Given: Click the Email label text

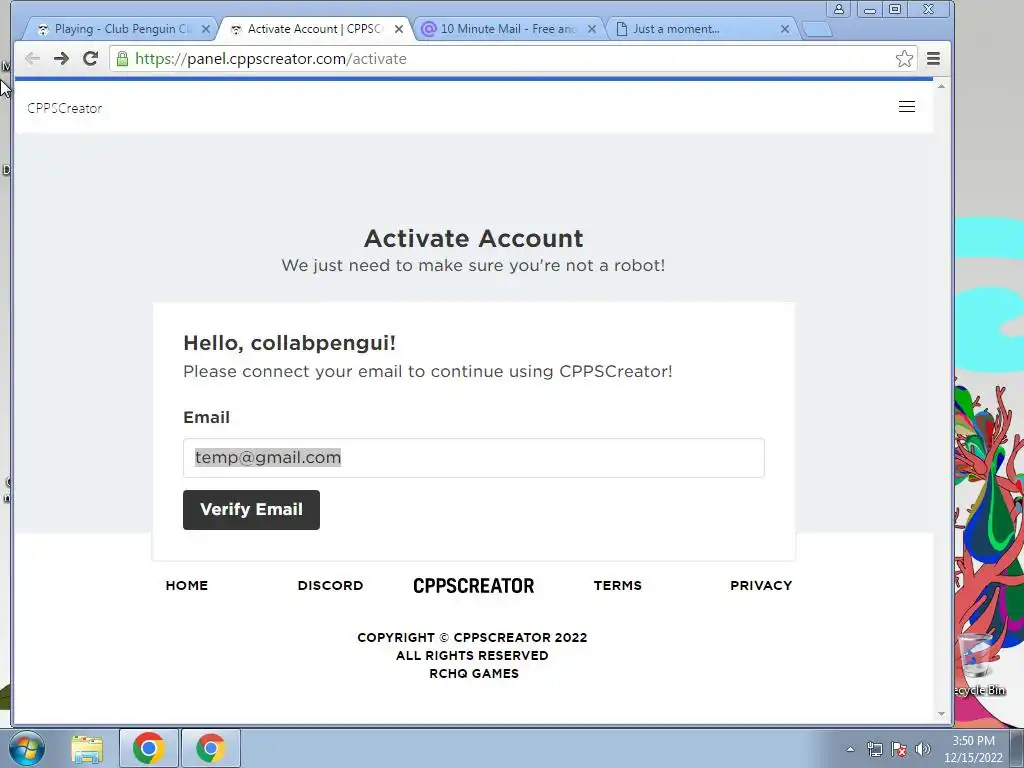Looking at the screenshot, I should 206,417.
